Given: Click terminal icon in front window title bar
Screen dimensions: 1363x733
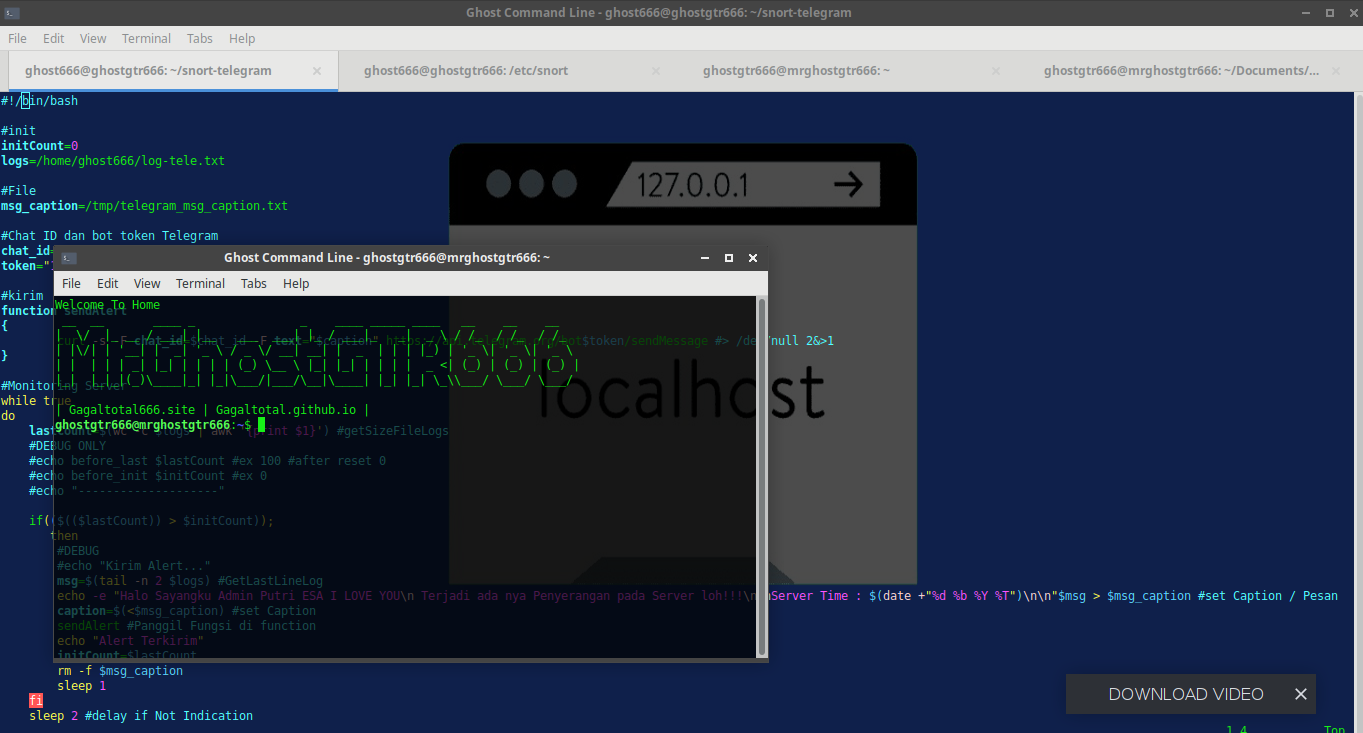Looking at the screenshot, I should (x=67, y=258).
